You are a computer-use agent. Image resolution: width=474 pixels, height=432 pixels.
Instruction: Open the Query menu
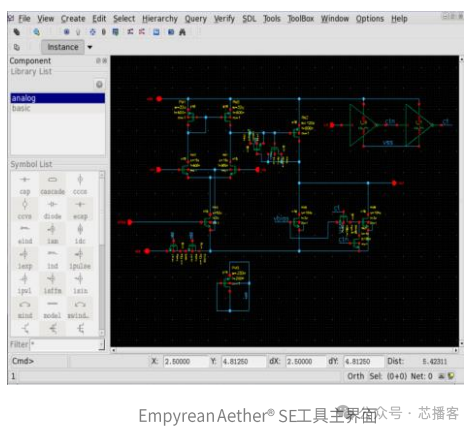[x=196, y=19]
